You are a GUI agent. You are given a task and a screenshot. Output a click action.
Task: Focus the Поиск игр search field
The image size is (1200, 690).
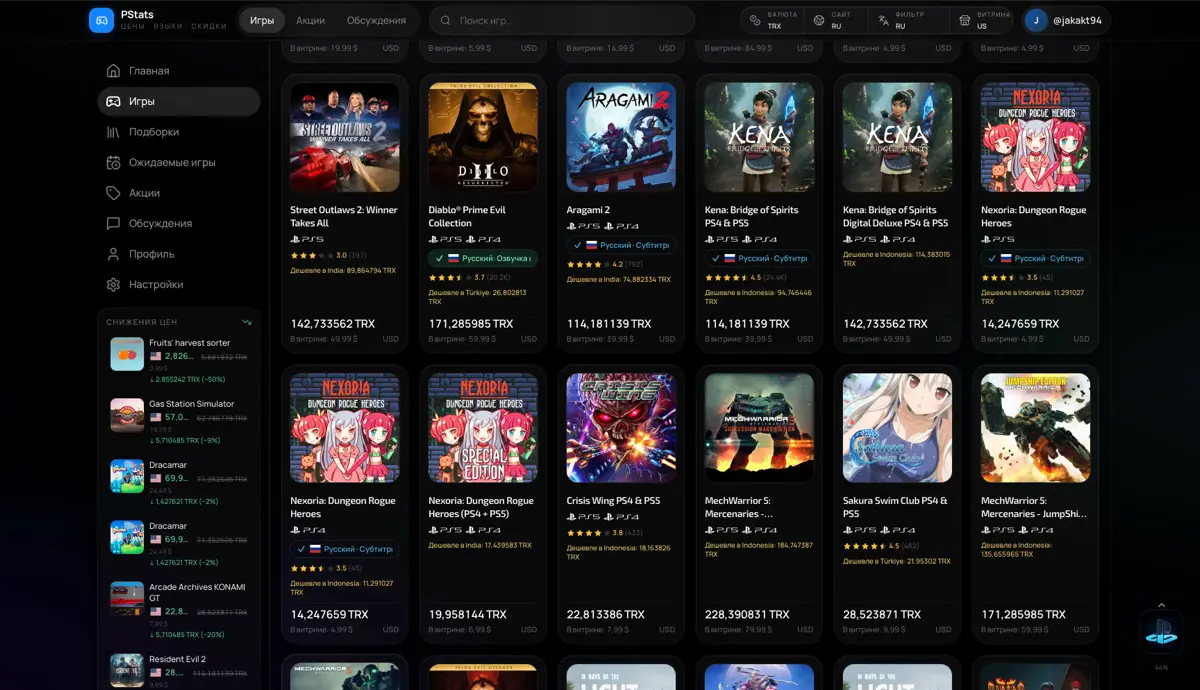click(562, 20)
